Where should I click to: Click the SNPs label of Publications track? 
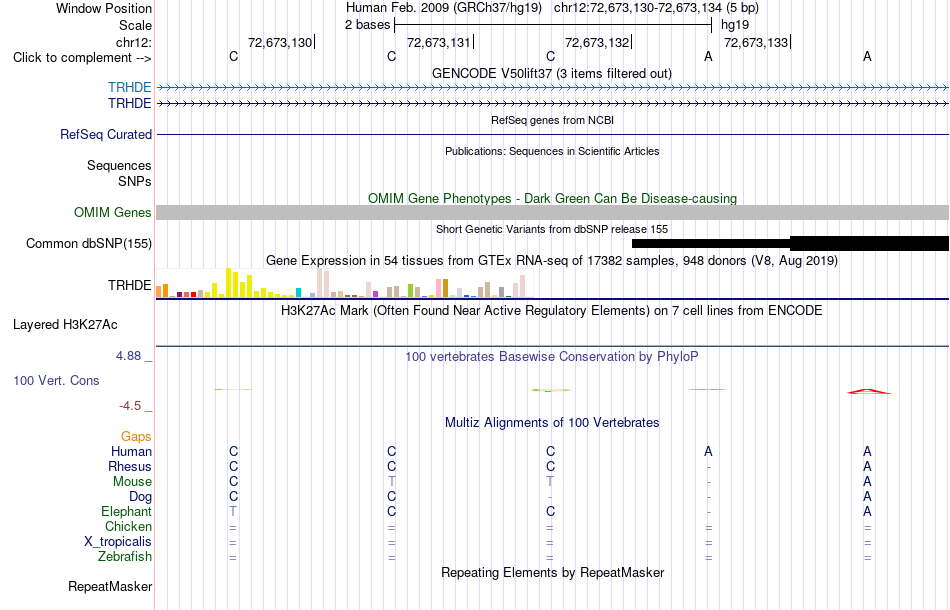click(x=135, y=181)
